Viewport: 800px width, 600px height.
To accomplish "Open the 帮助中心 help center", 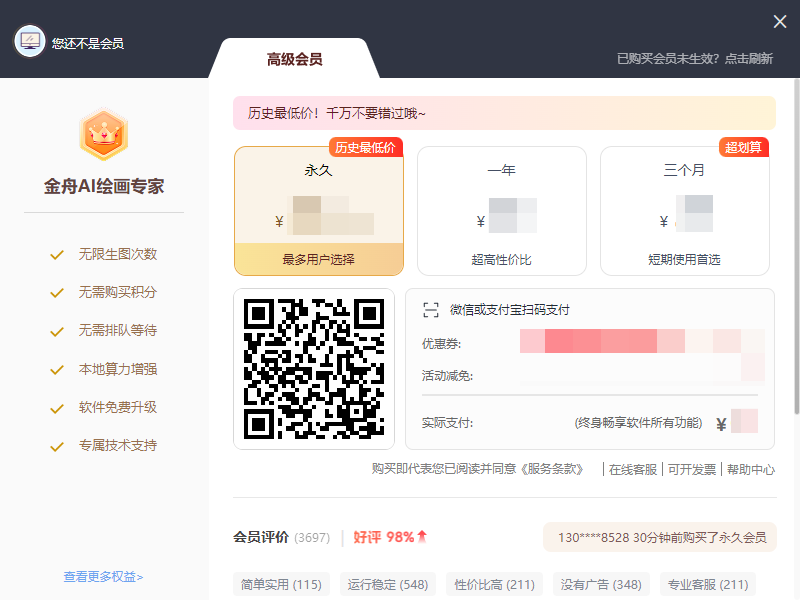I will [x=750, y=469].
